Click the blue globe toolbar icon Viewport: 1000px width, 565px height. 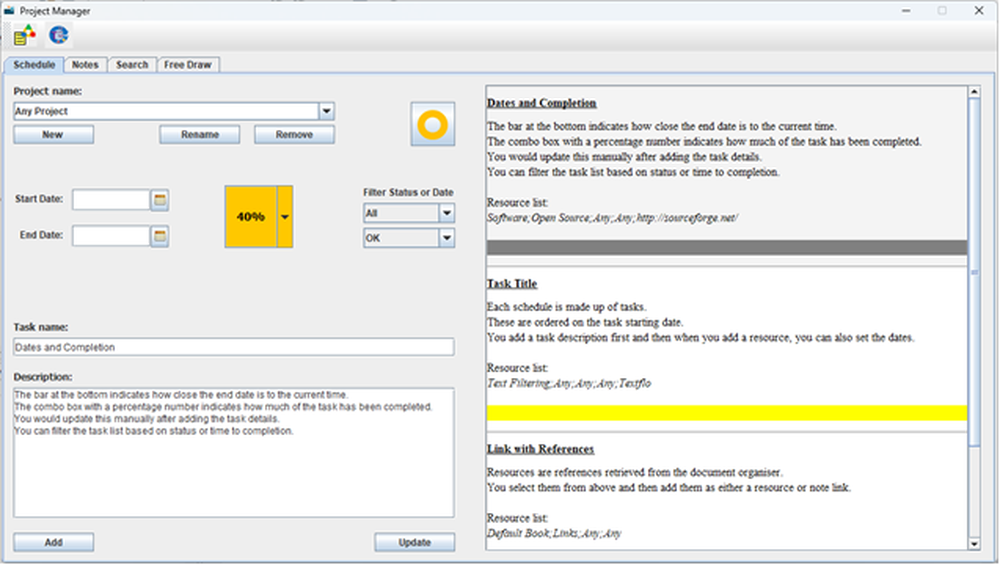(x=59, y=35)
